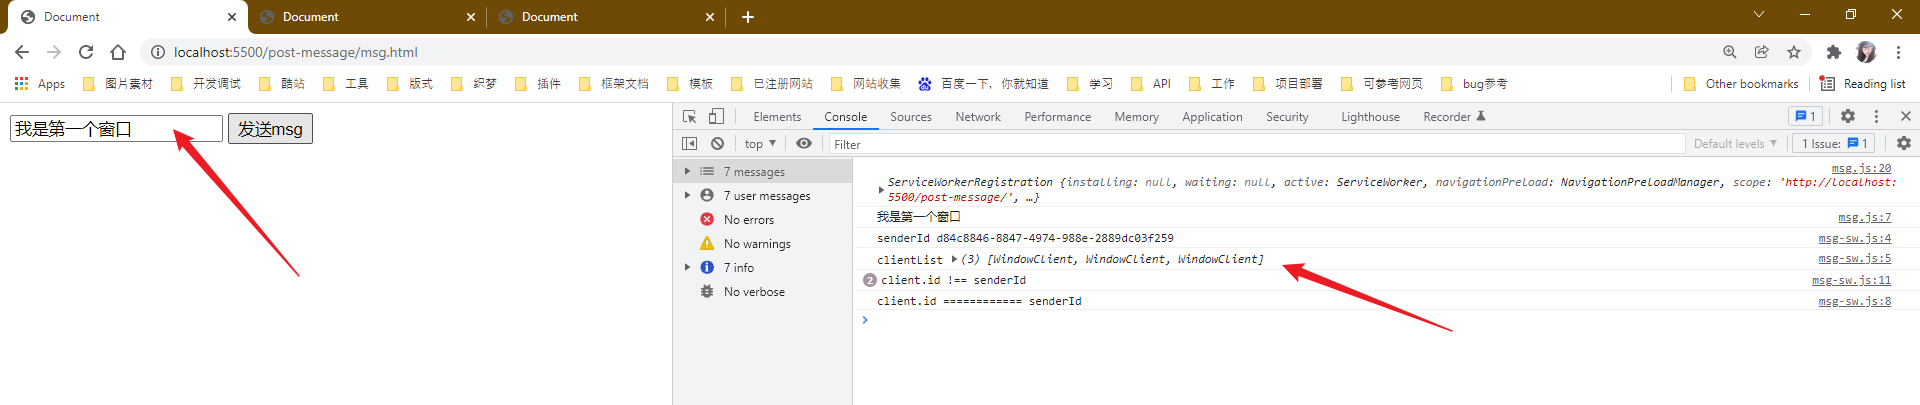Open new browser tab
Viewport: 1920px width, 405px height.
click(x=748, y=17)
